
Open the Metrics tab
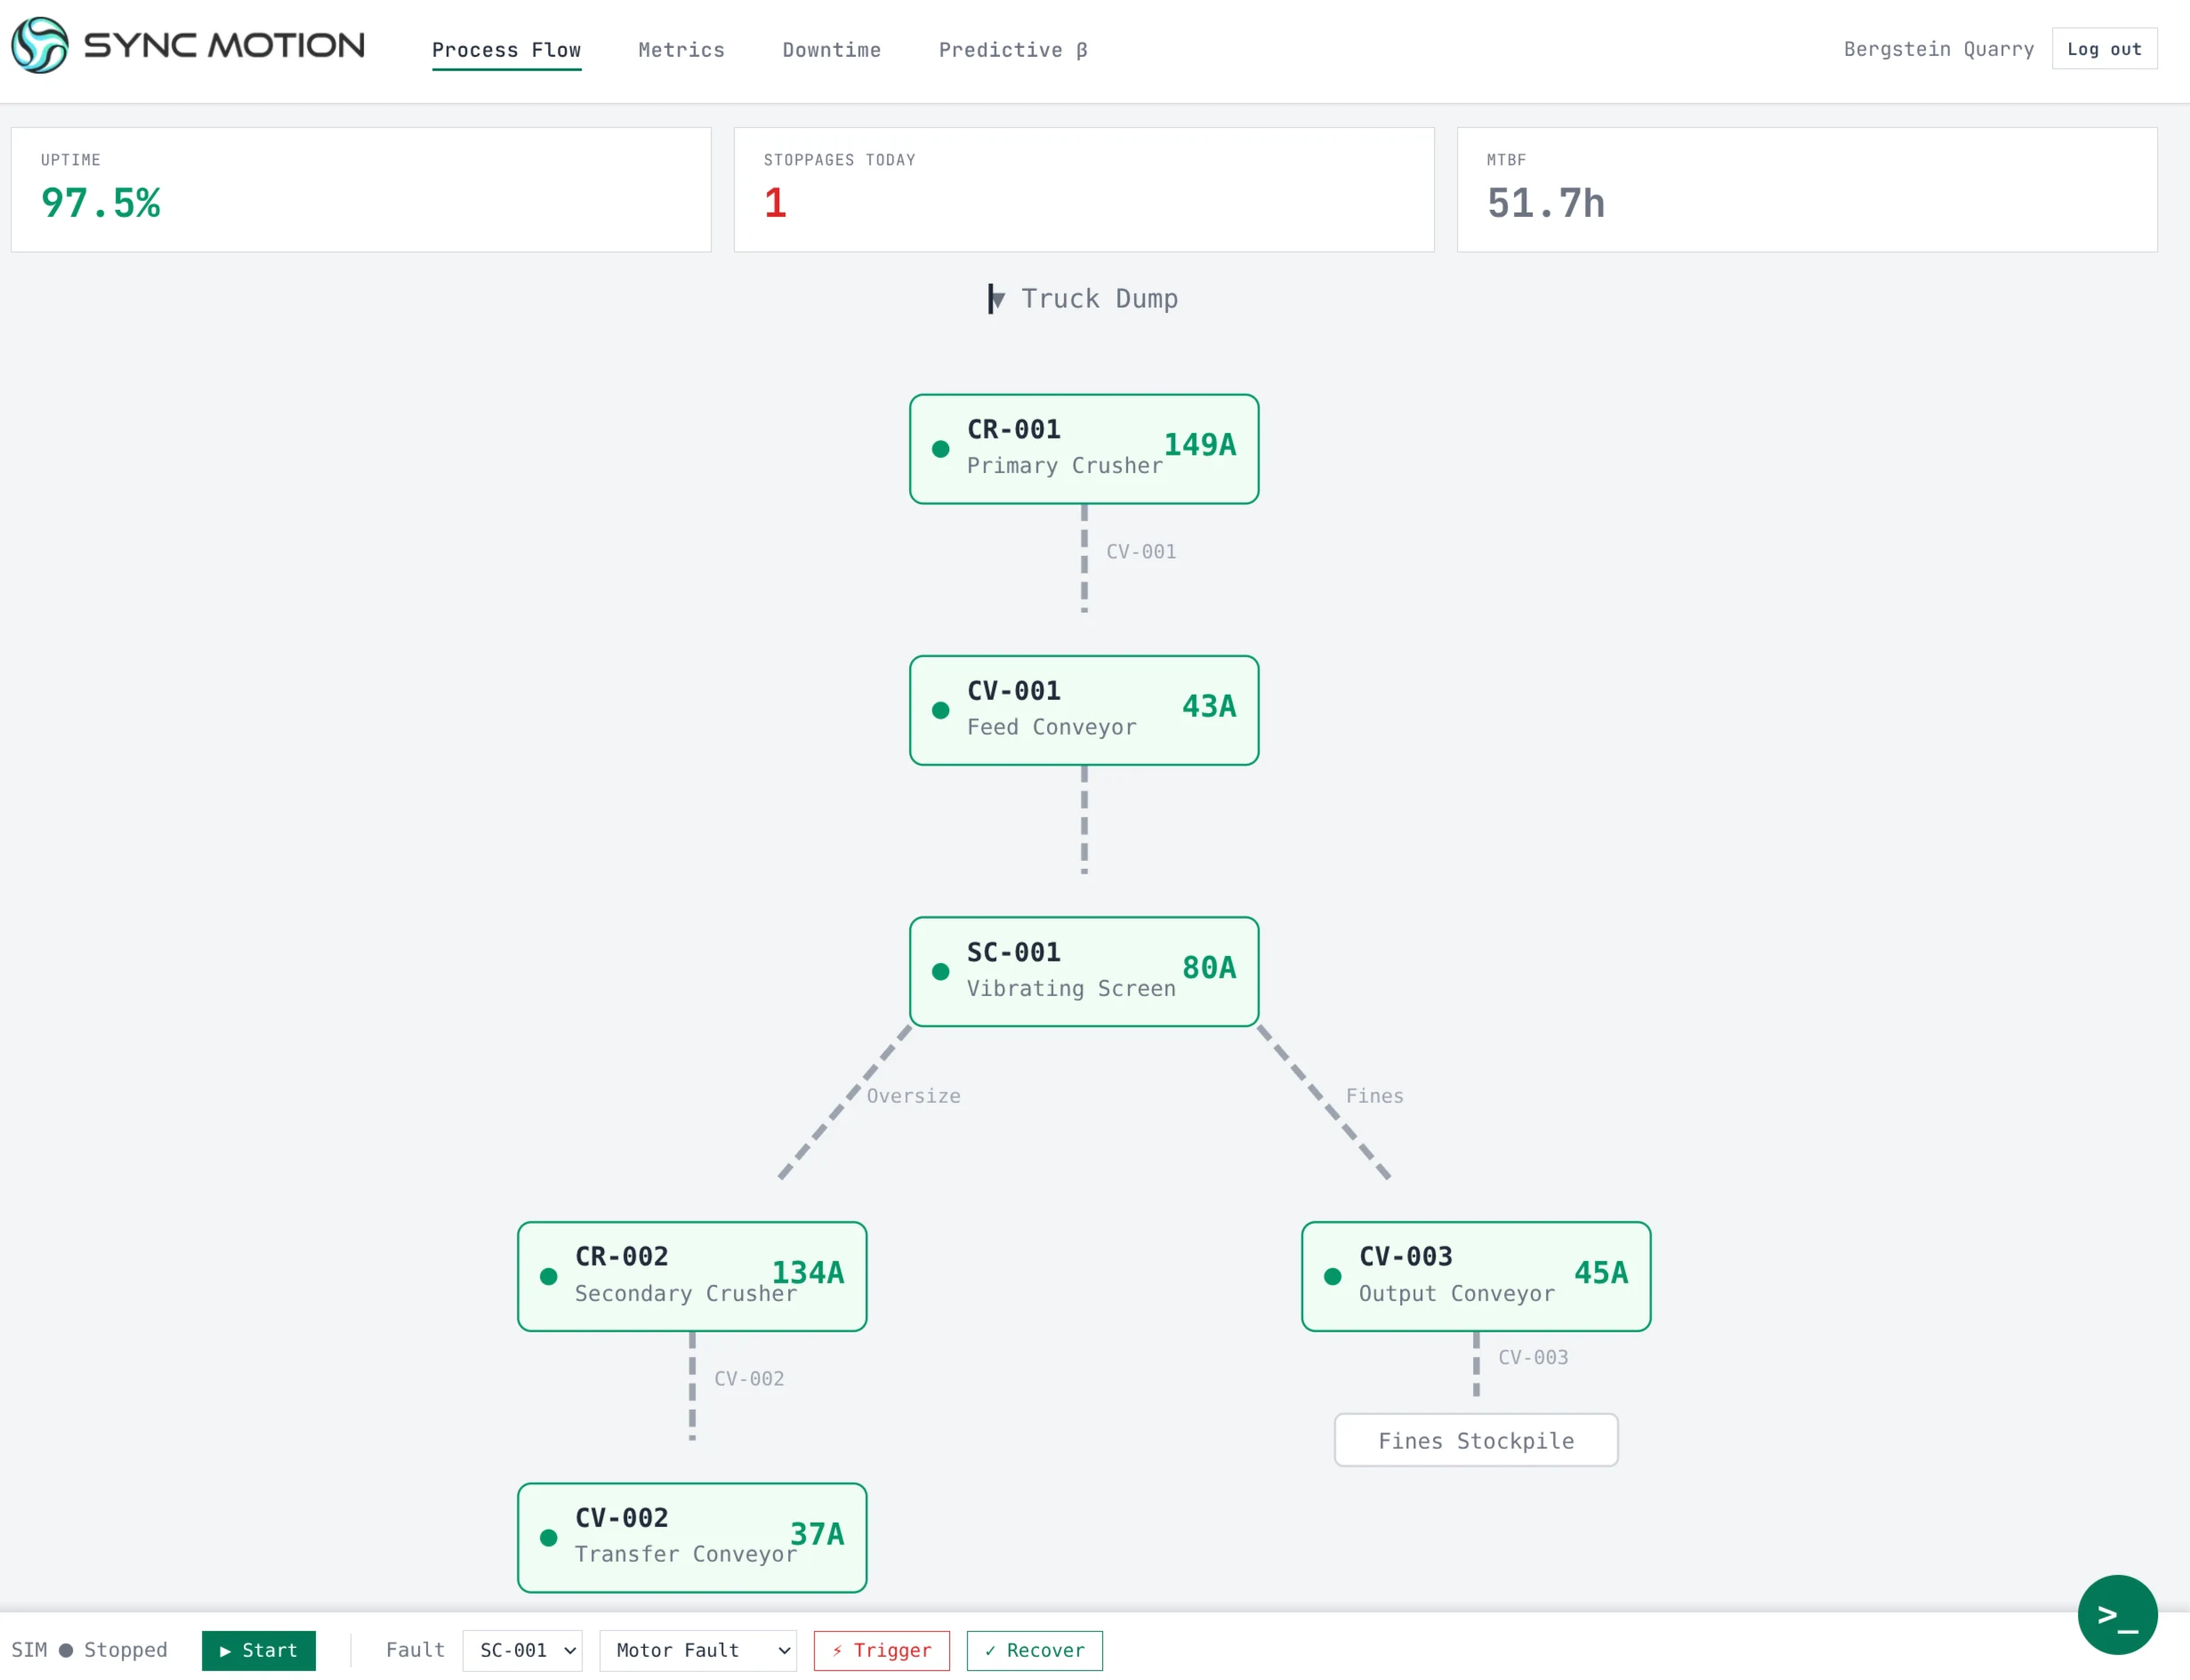(x=681, y=50)
